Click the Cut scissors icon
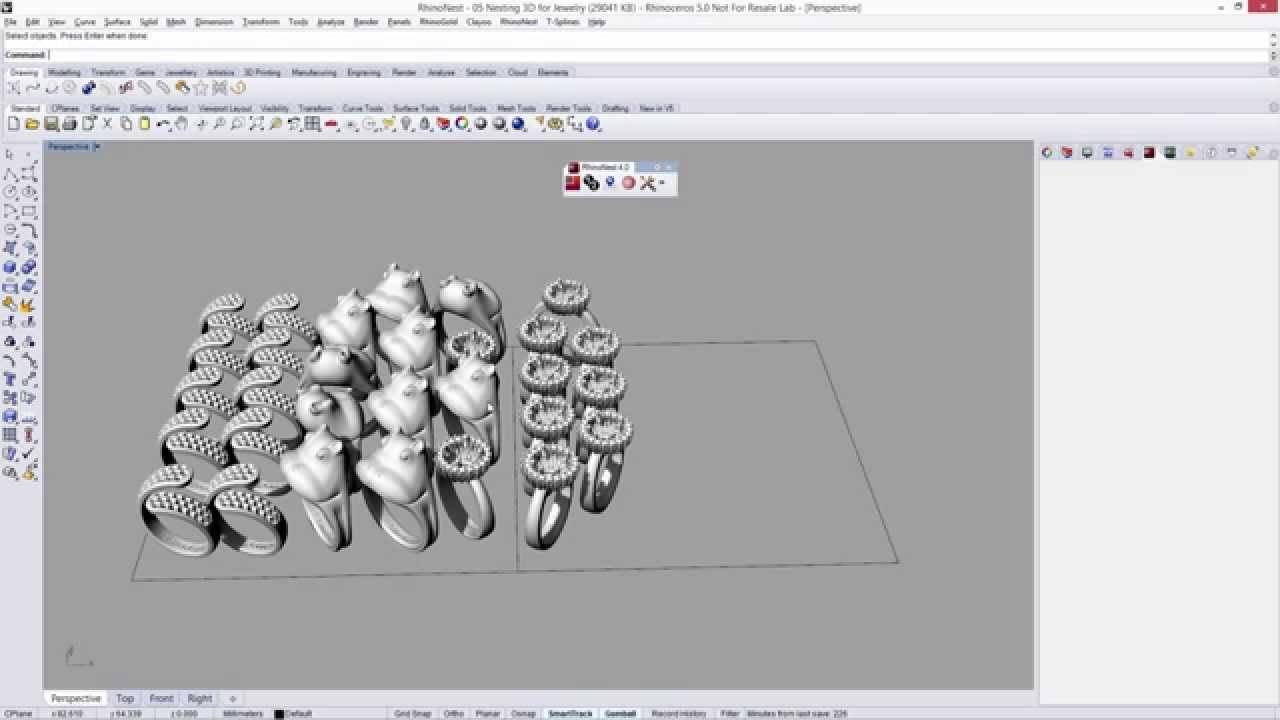 point(107,124)
